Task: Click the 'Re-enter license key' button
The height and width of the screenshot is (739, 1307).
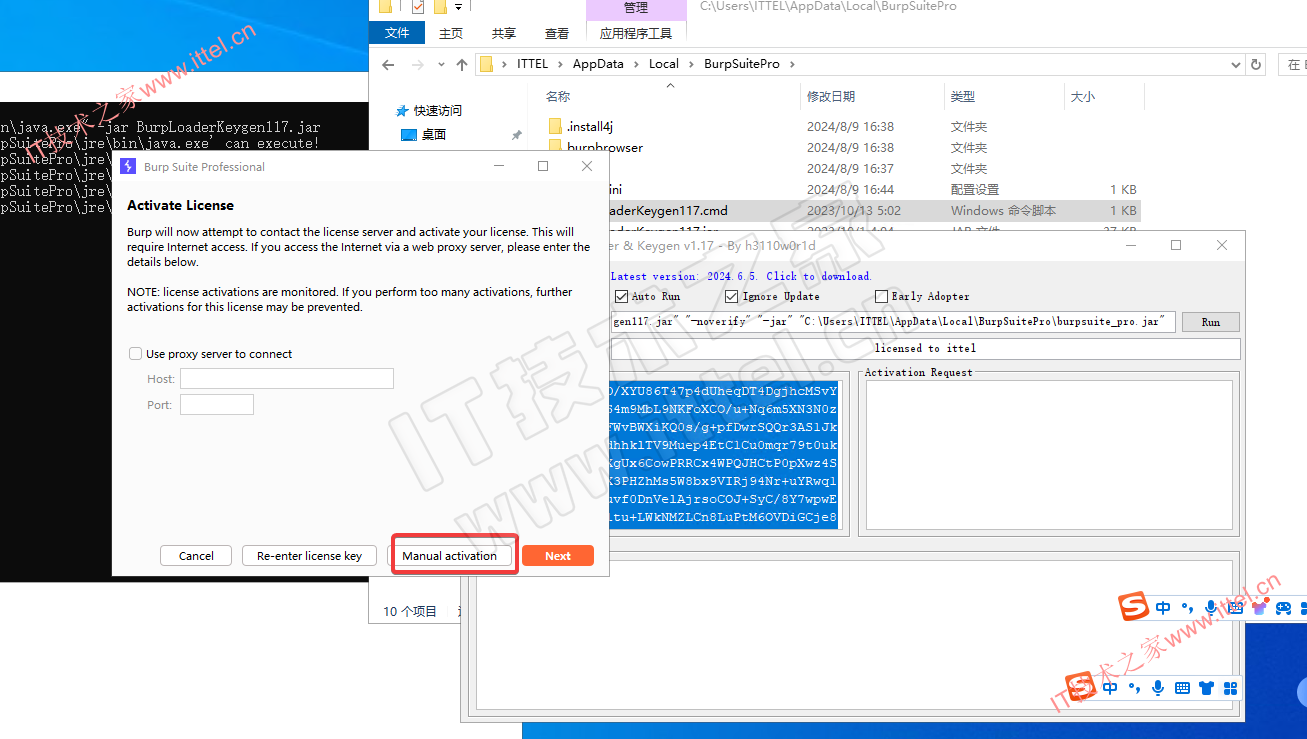Action: [x=309, y=556]
